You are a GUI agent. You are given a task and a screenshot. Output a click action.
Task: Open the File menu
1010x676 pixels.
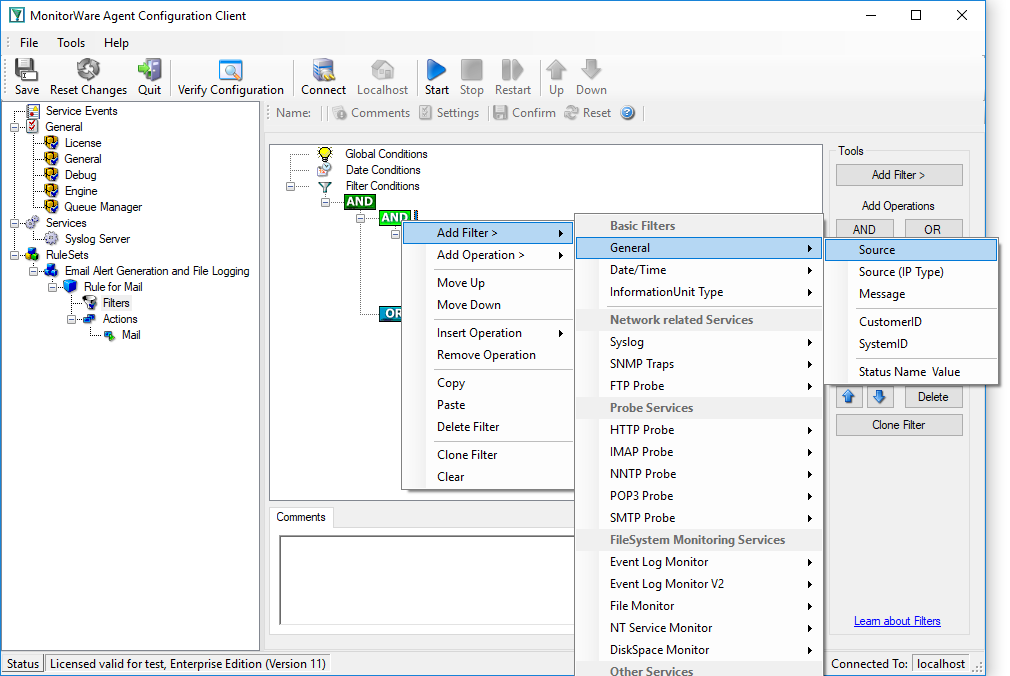[x=29, y=43]
